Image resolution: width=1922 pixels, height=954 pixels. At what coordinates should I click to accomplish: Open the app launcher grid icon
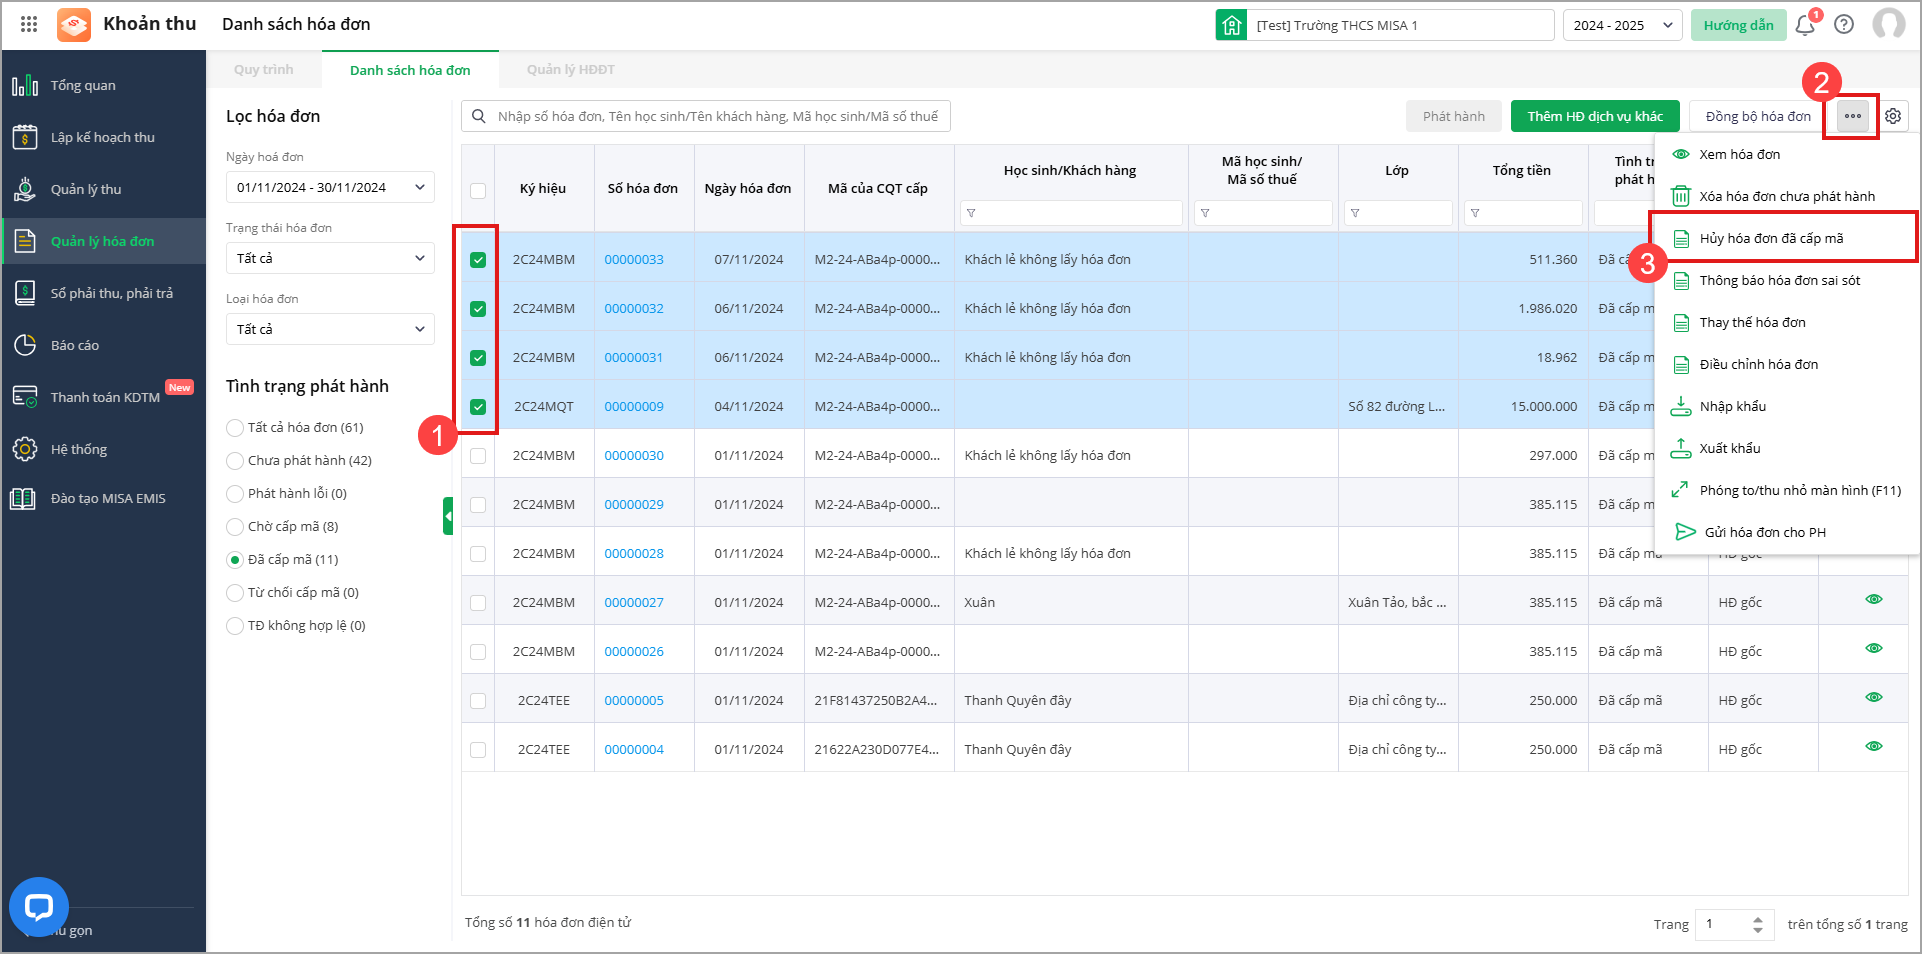coord(29,24)
